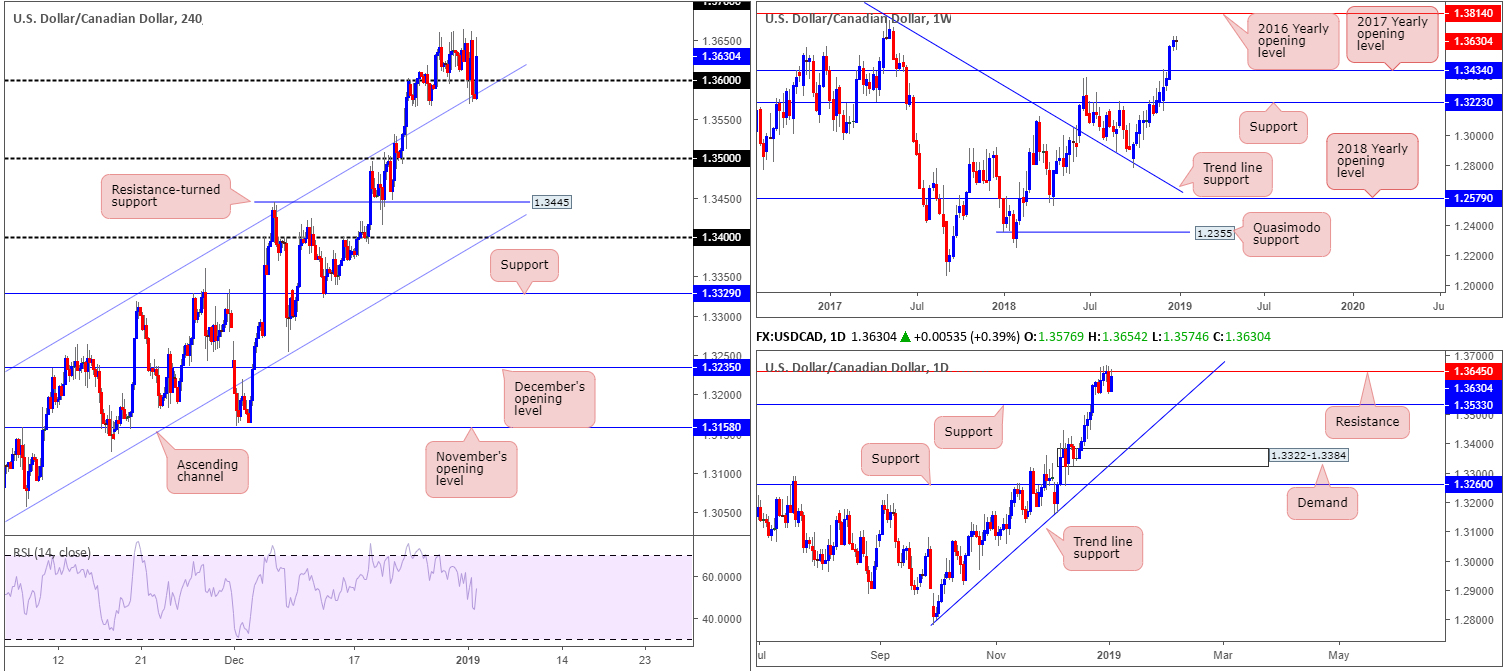Image resolution: width=1505 pixels, height=671 pixels.
Task: Click the 'FX:USDCAD, 1D' symbol header
Action: click(x=800, y=339)
